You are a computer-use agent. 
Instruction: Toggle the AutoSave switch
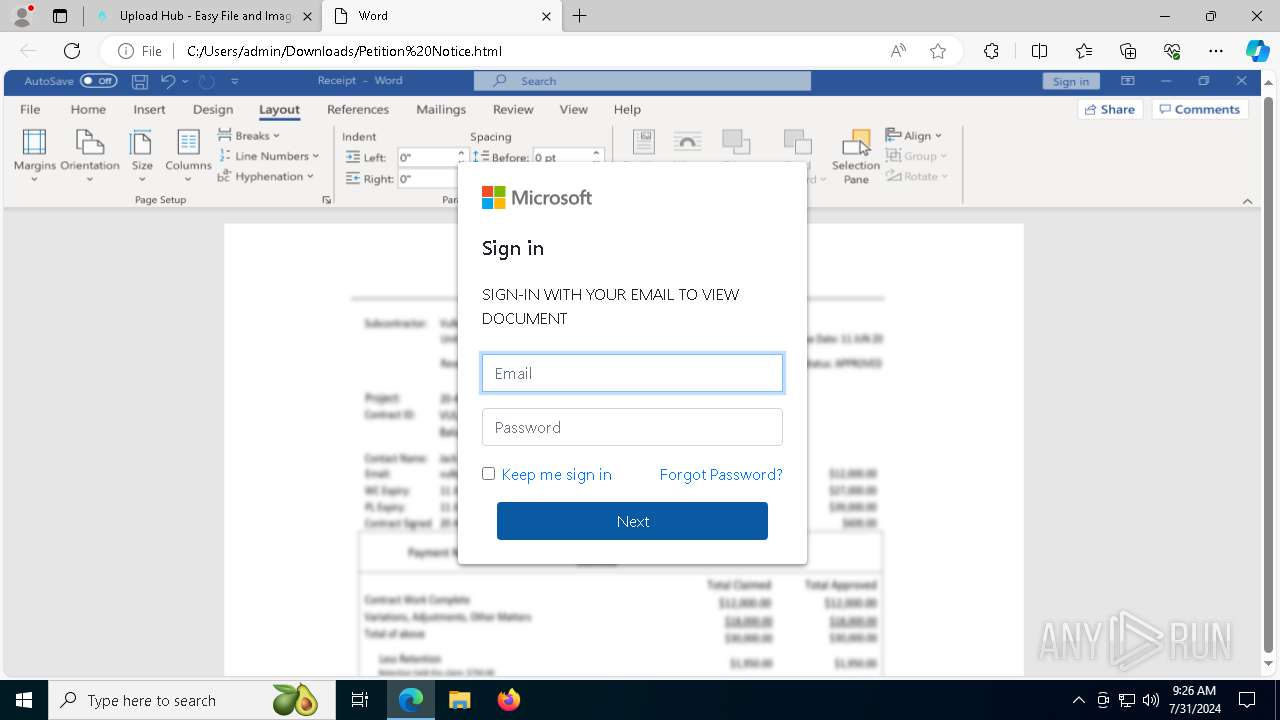[99, 81]
